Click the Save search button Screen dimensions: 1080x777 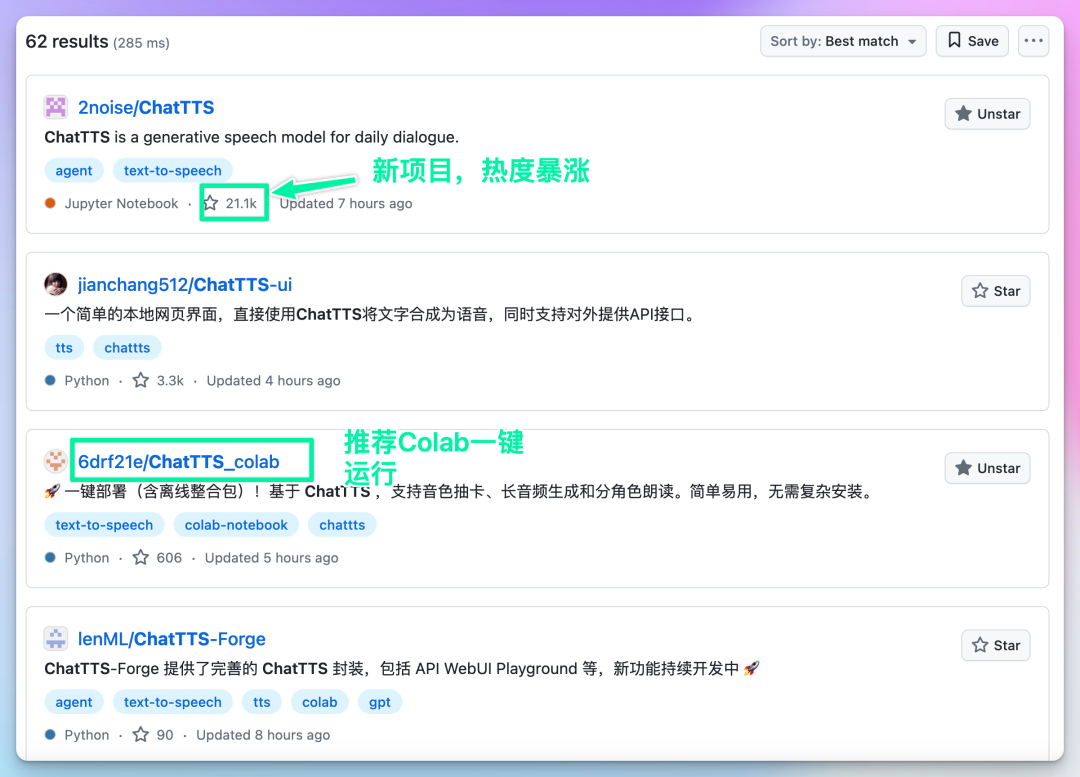[x=971, y=41]
